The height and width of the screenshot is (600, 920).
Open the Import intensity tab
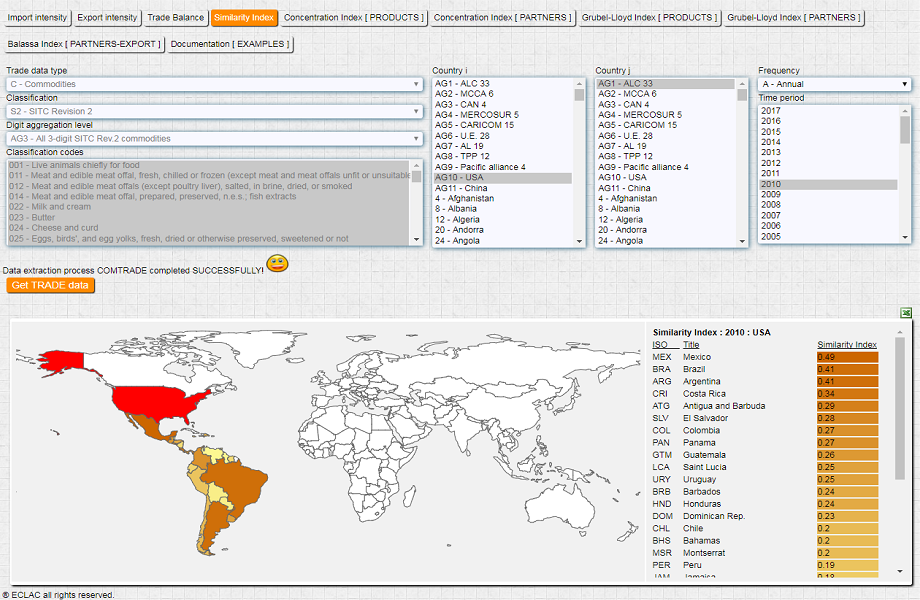pyautogui.click(x=37, y=18)
